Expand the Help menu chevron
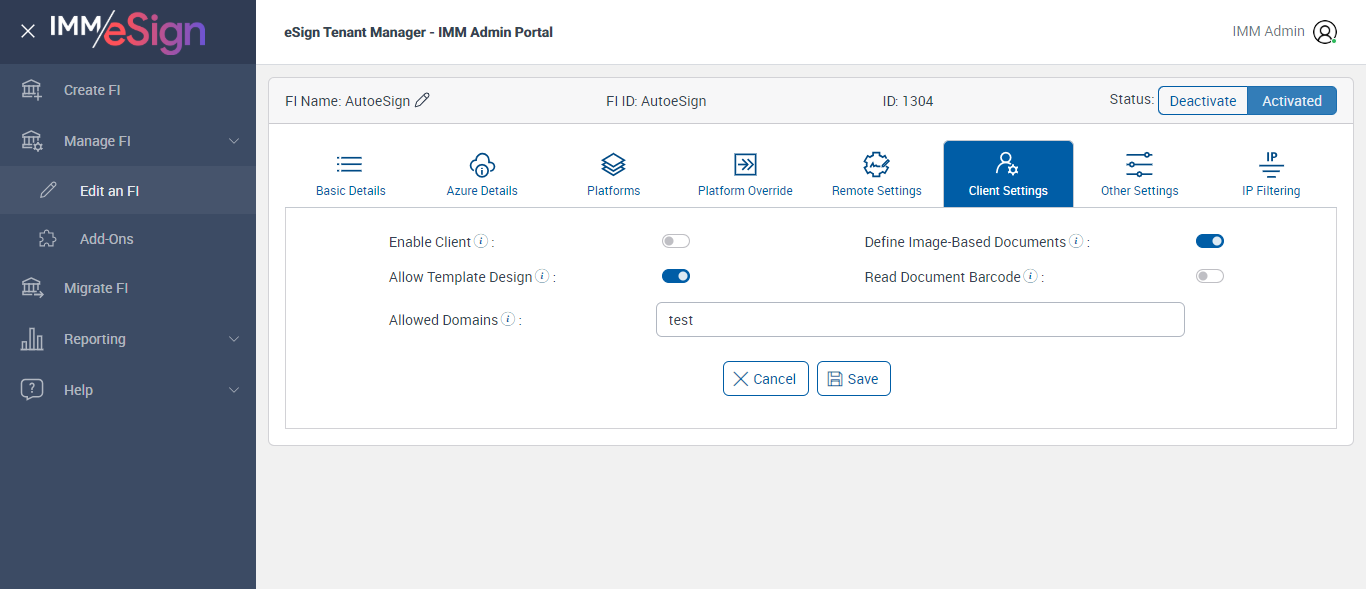This screenshot has height=589, width=1366. [234, 390]
